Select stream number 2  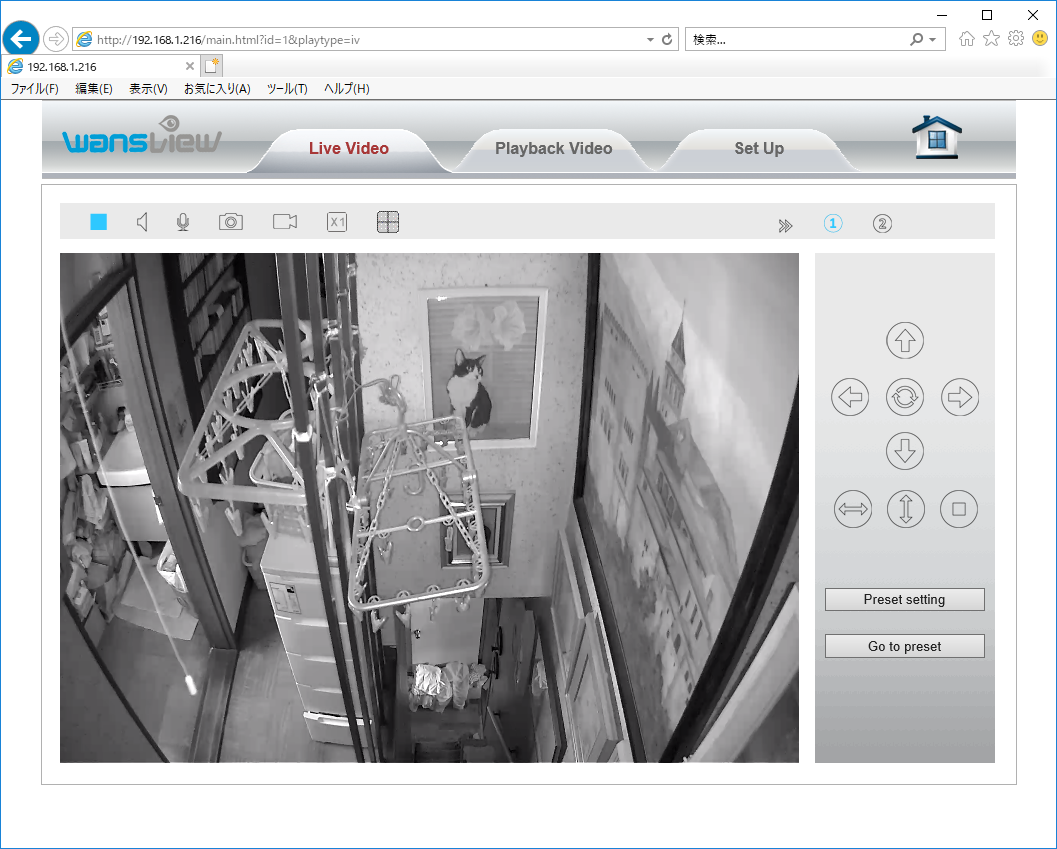point(882,223)
